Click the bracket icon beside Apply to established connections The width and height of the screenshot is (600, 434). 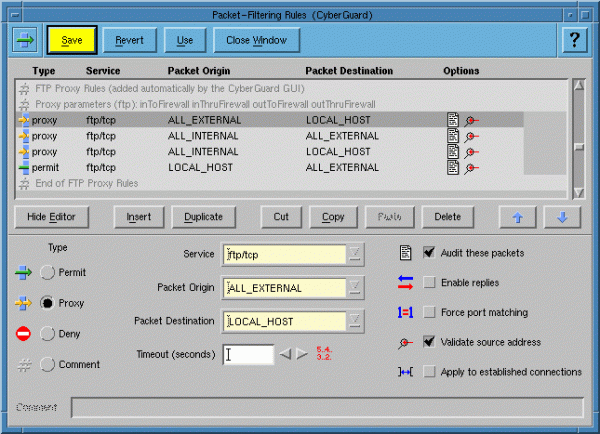405,372
